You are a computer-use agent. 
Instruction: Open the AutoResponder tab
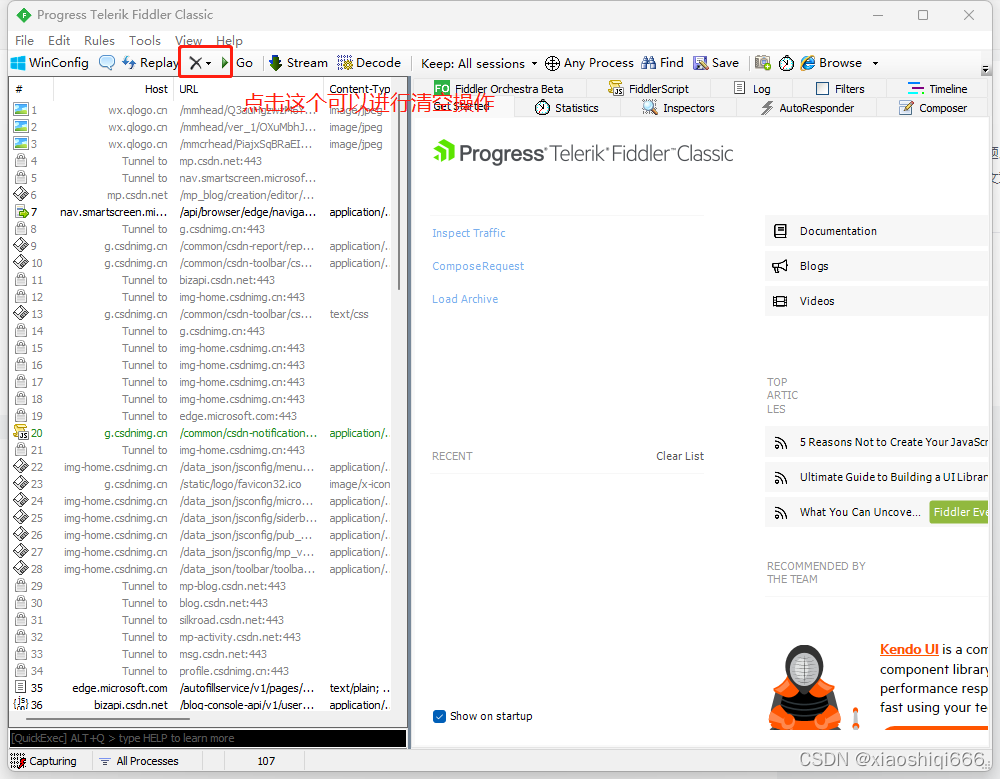[807, 108]
